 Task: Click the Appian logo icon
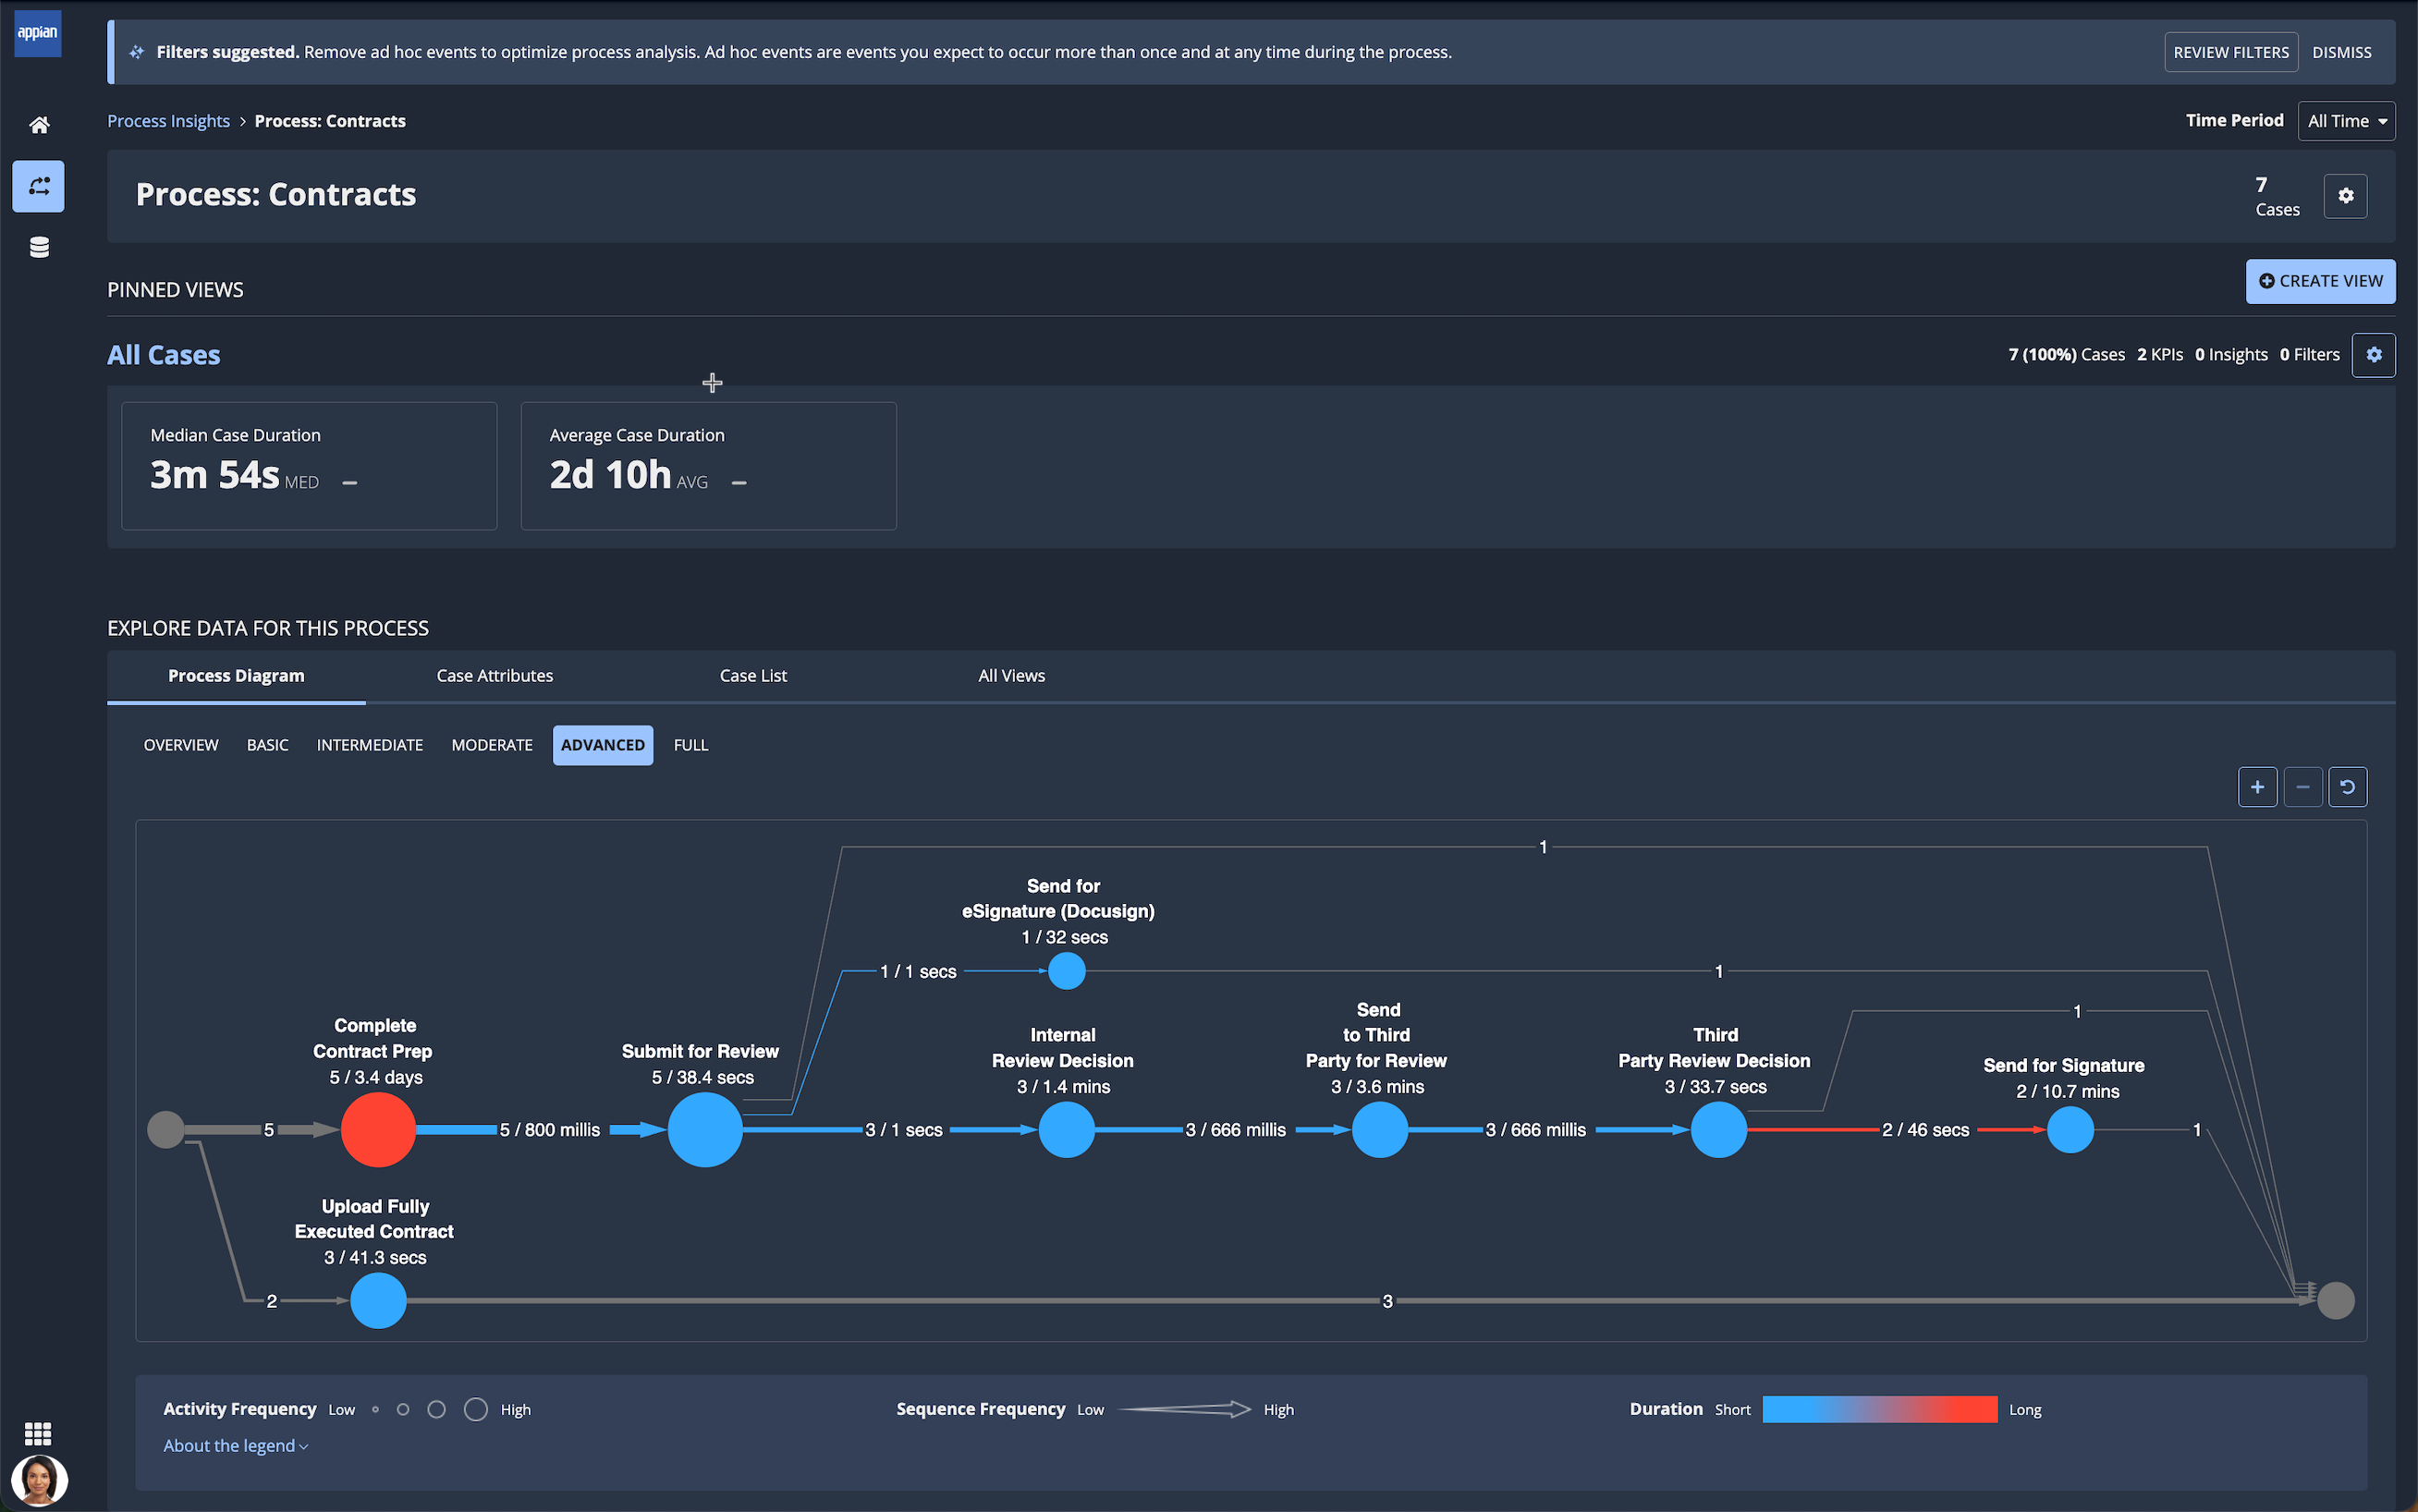pyautogui.click(x=38, y=32)
